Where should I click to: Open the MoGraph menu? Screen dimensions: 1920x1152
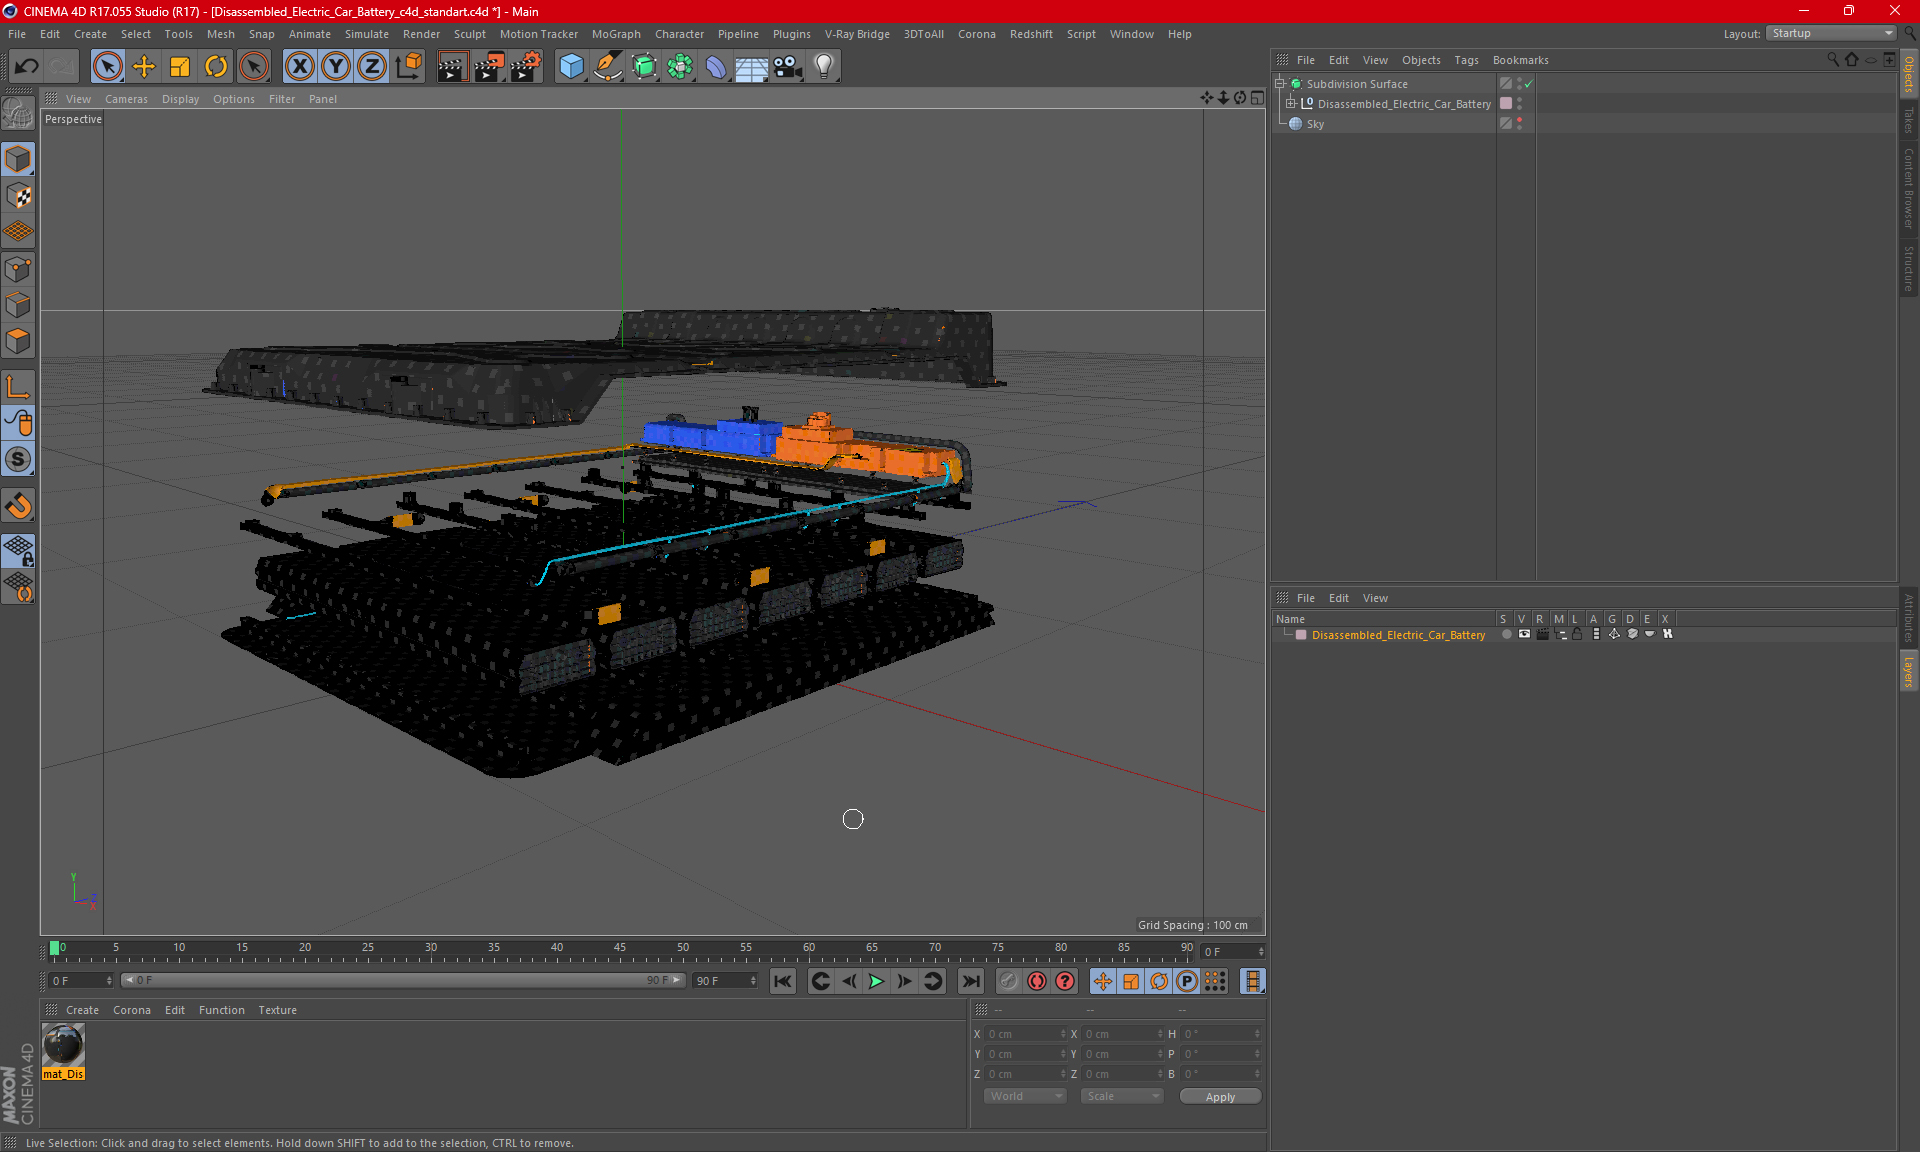click(616, 34)
